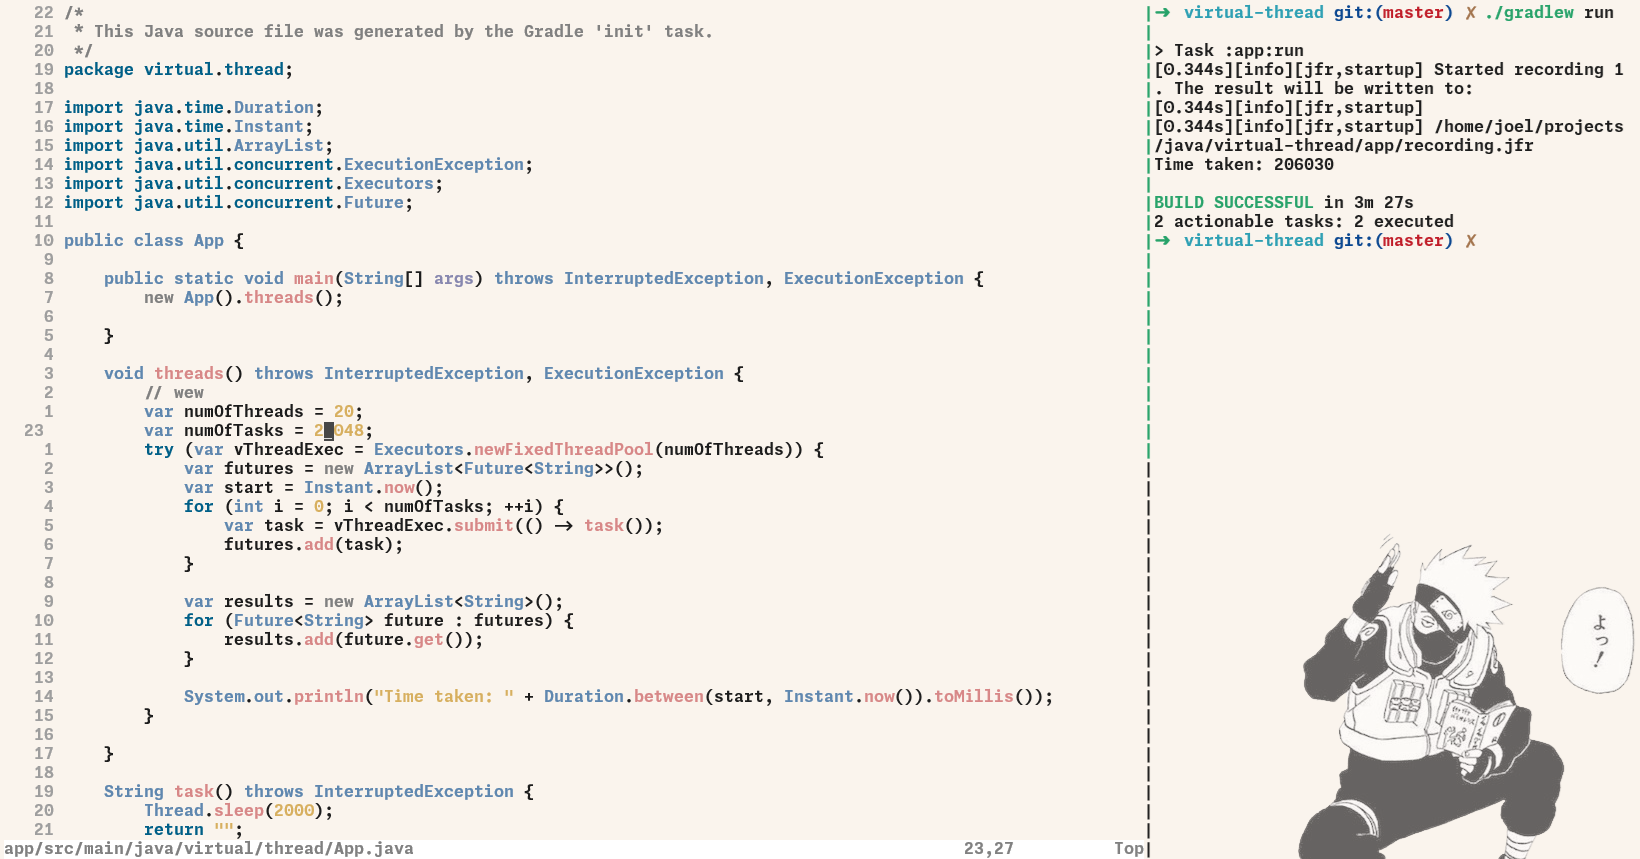This screenshot has height=859, width=1640.
Task: Click the 'Duration' import name
Action: pos(274,107)
